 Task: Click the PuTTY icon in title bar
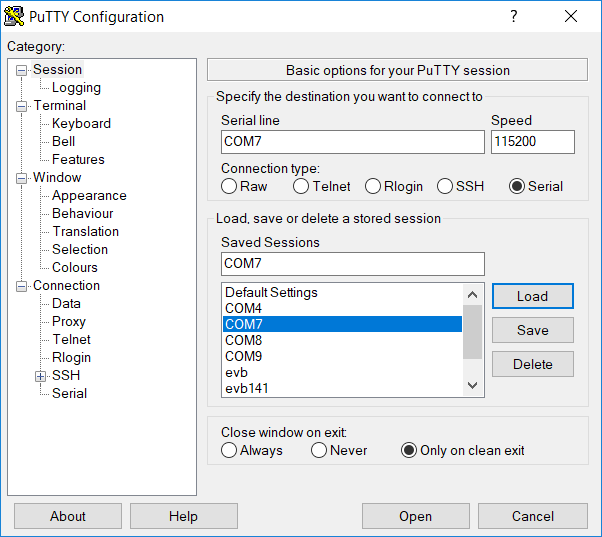click(x=15, y=16)
